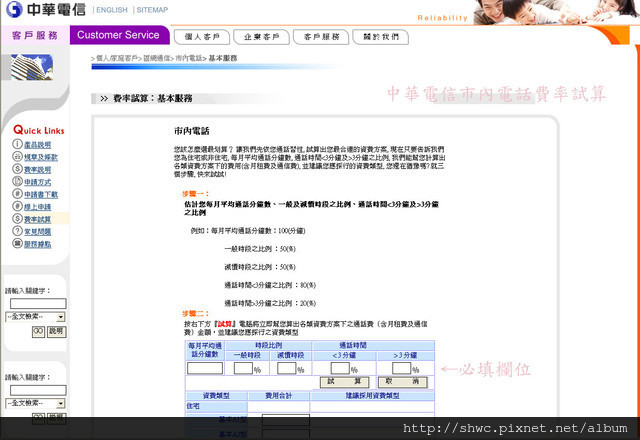Click the 步驟一 step label
640x440 pixels.
(196, 194)
